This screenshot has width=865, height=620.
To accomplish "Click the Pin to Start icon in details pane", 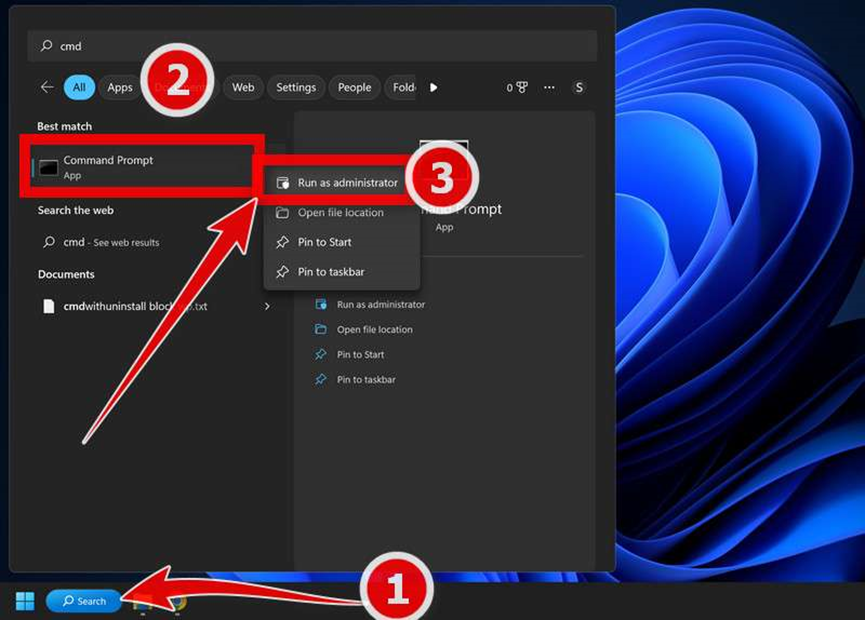I will pyautogui.click(x=321, y=354).
